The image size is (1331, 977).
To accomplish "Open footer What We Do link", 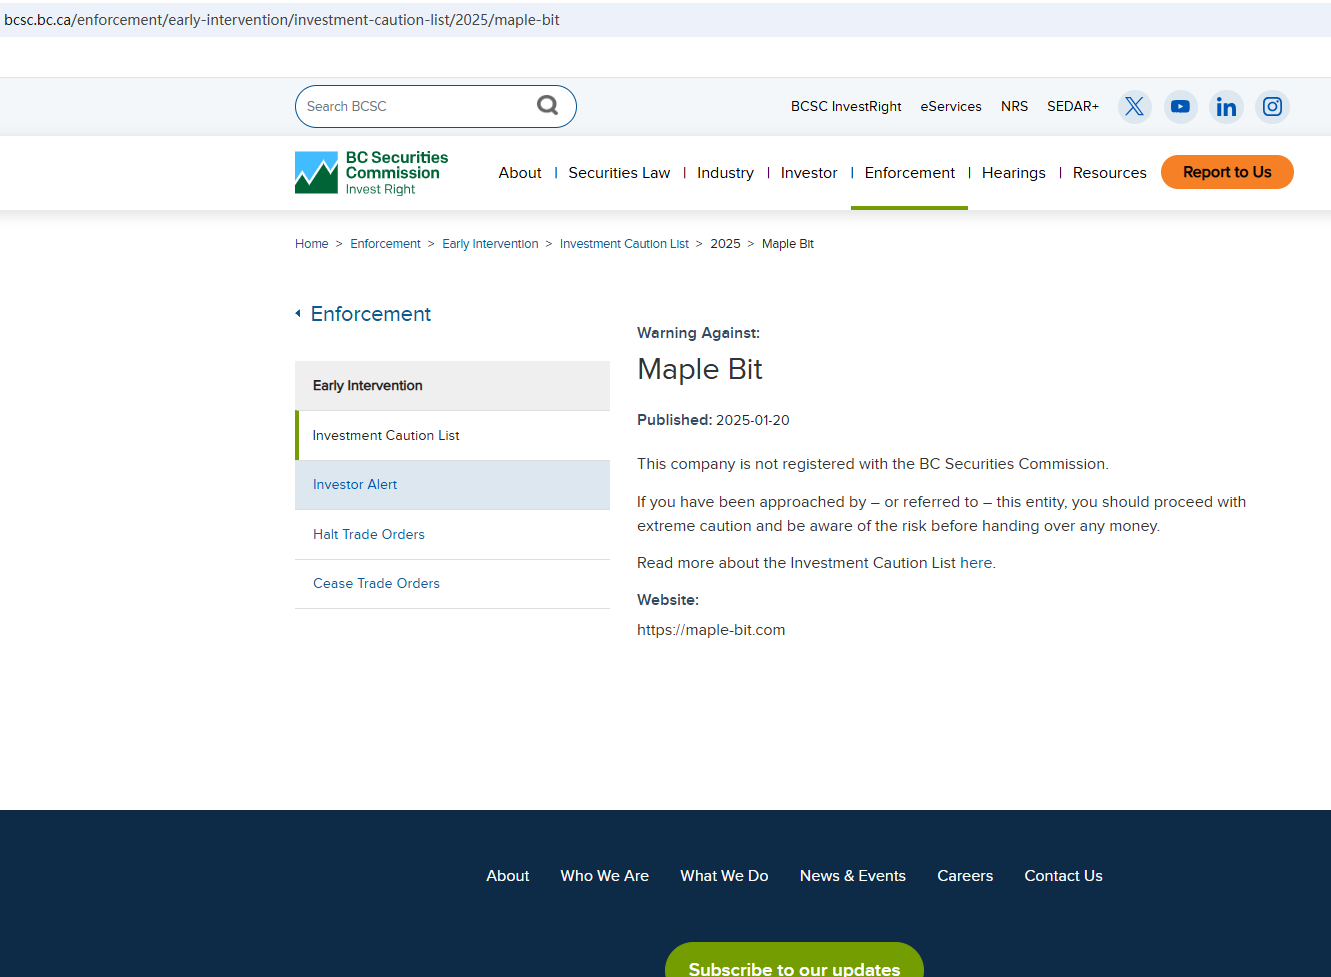I will (724, 876).
